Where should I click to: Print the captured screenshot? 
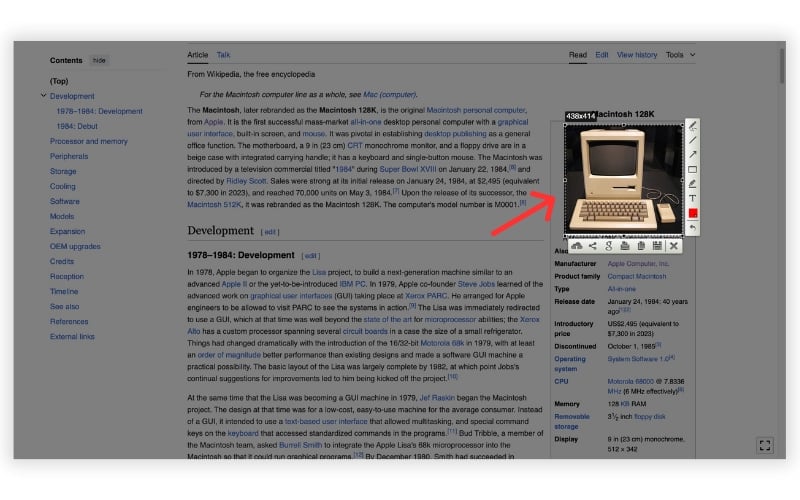[625, 246]
